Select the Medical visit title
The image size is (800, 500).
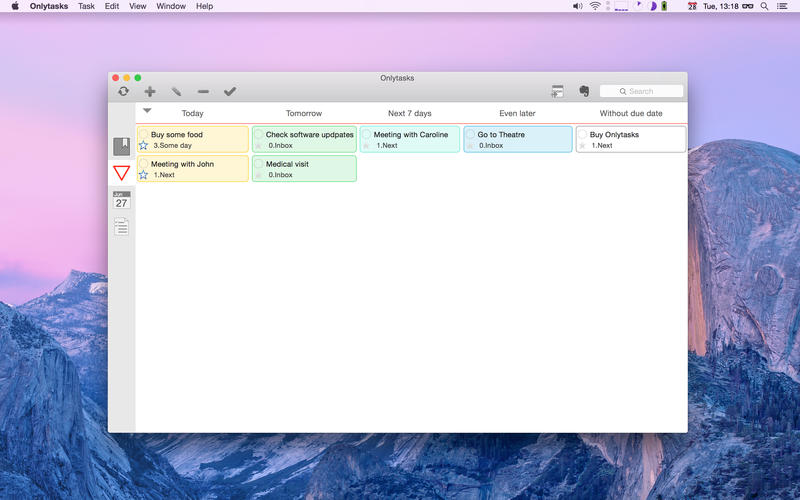click(287, 164)
